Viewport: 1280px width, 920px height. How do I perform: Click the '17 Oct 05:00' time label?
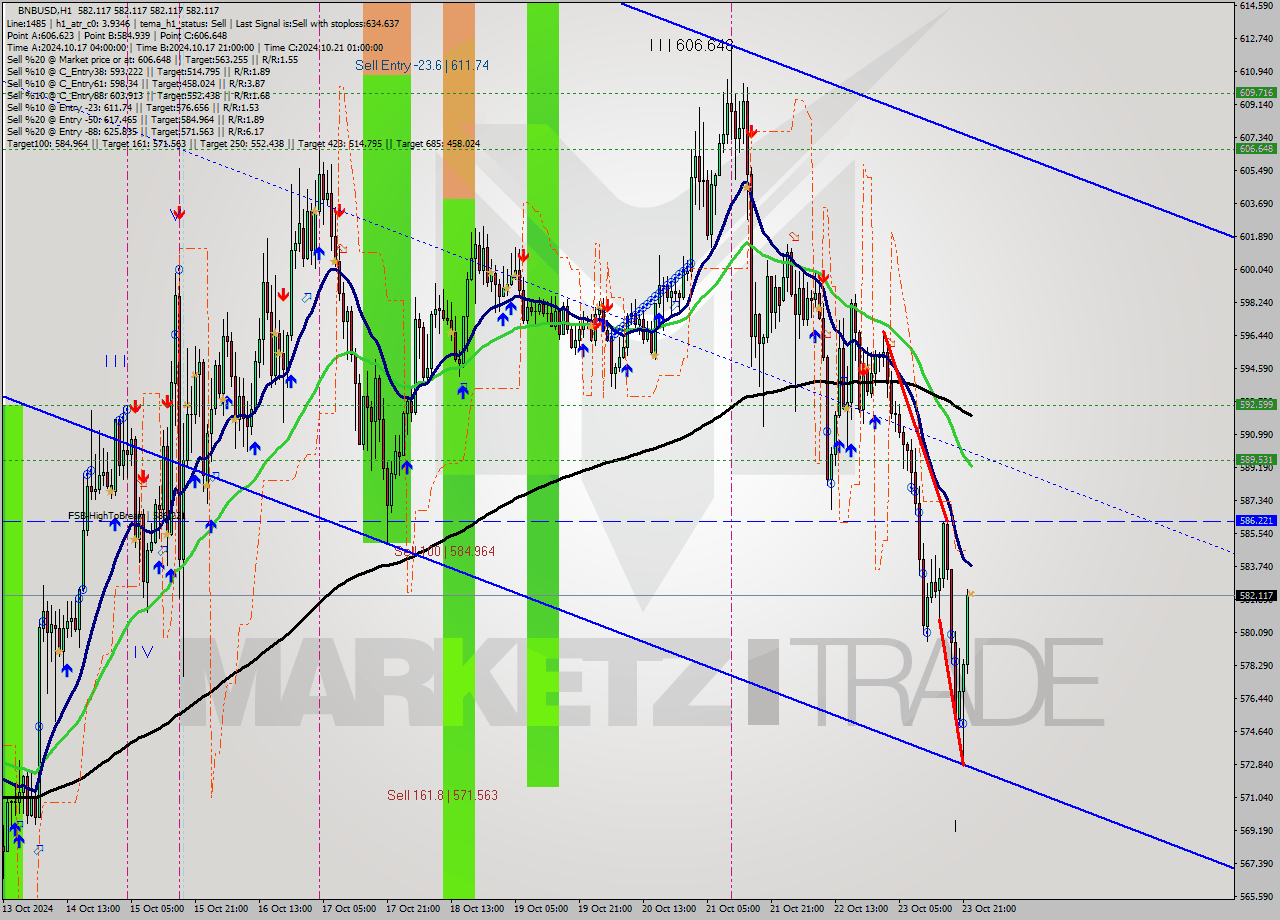pyautogui.click(x=350, y=909)
